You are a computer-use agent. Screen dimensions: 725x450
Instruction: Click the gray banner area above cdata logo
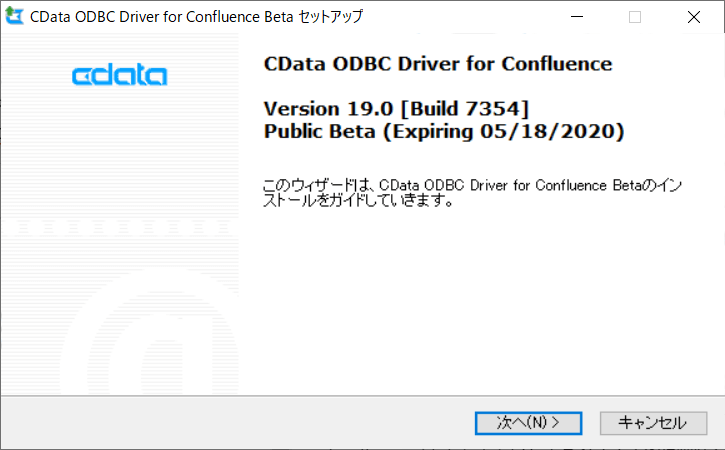(120, 45)
